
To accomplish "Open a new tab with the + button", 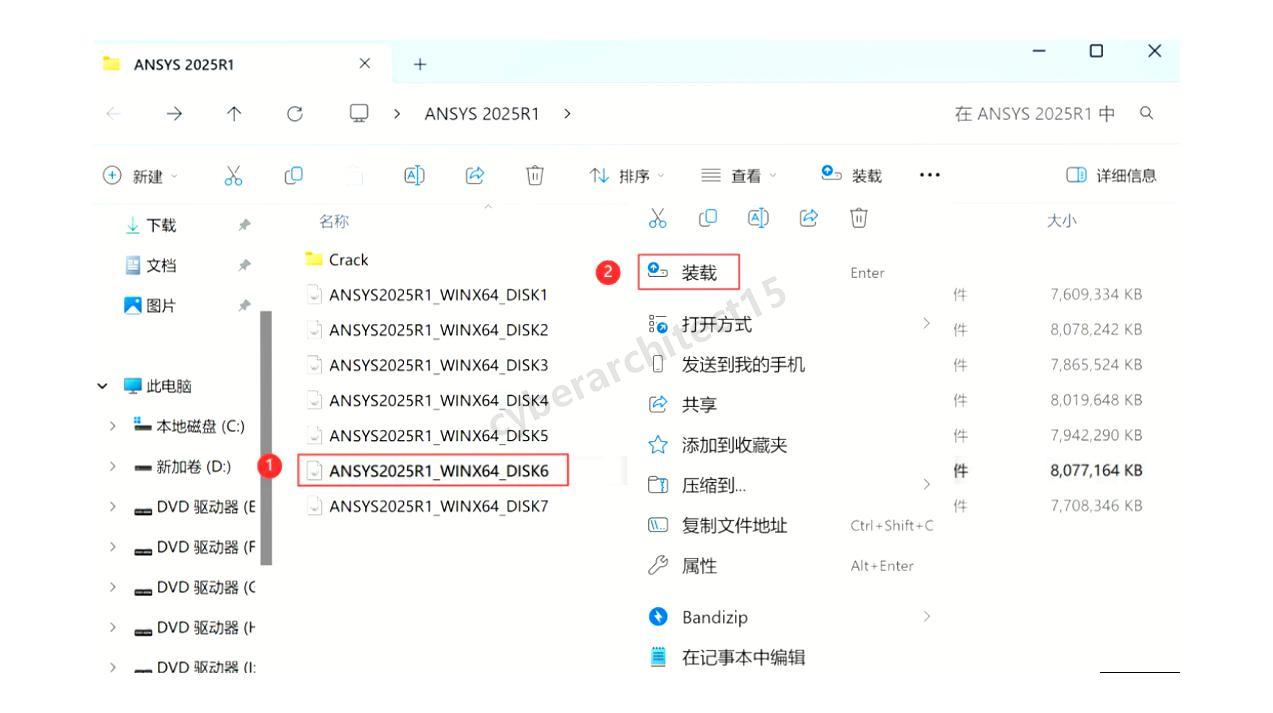I will [419, 62].
